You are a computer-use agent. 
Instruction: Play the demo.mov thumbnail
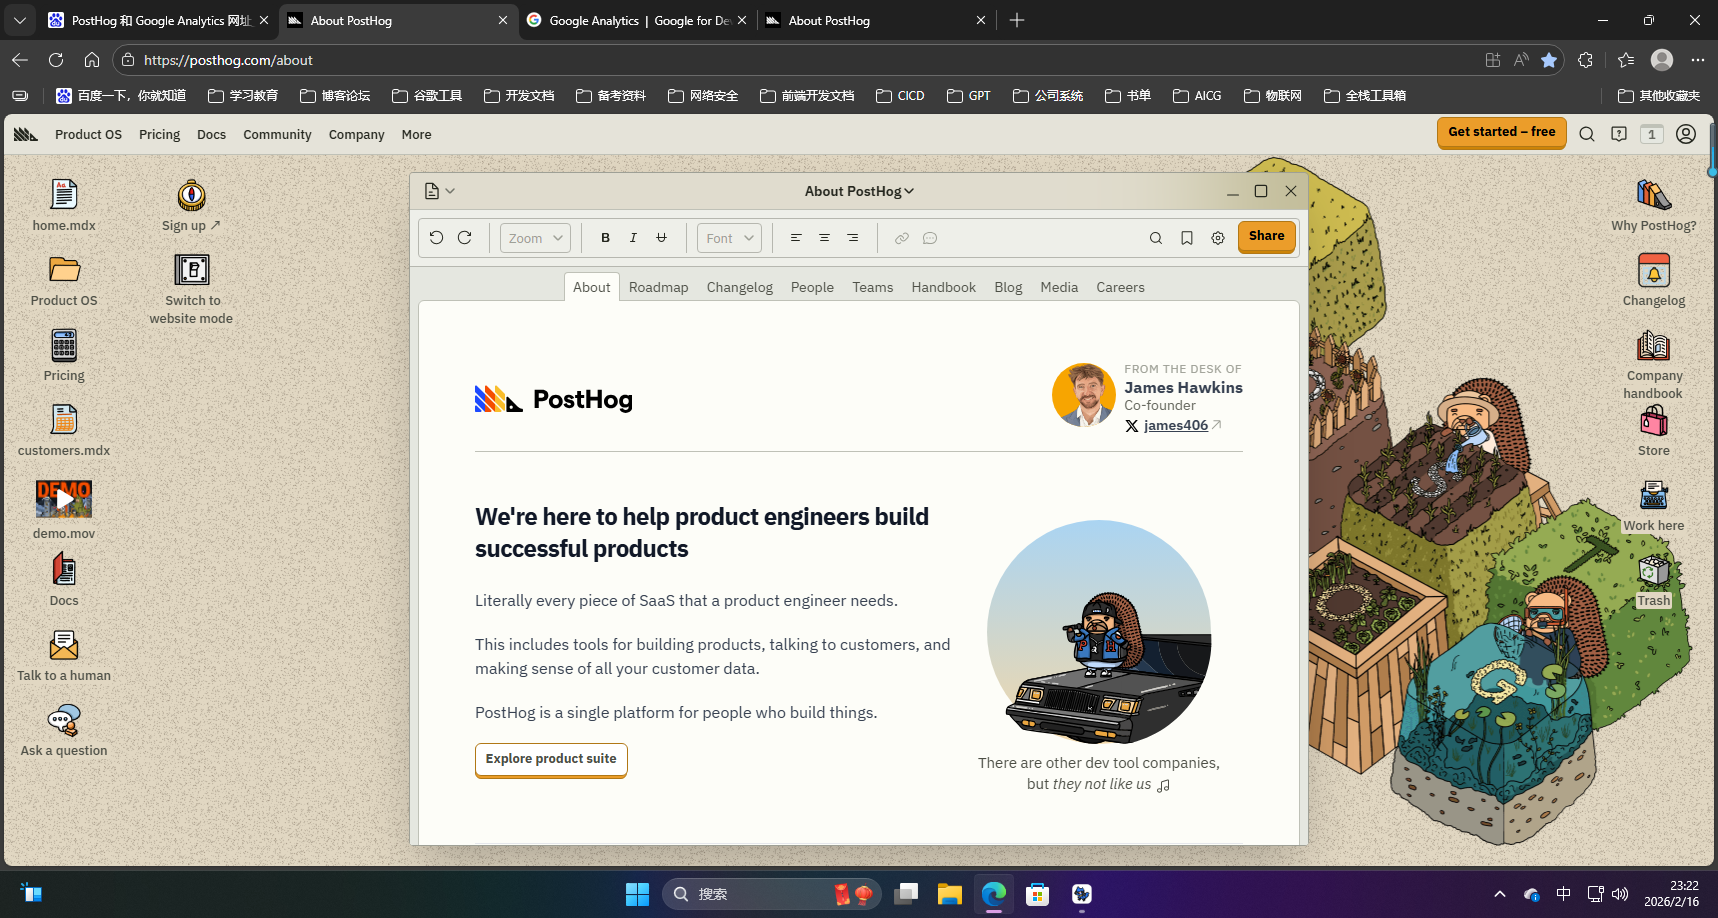64,498
